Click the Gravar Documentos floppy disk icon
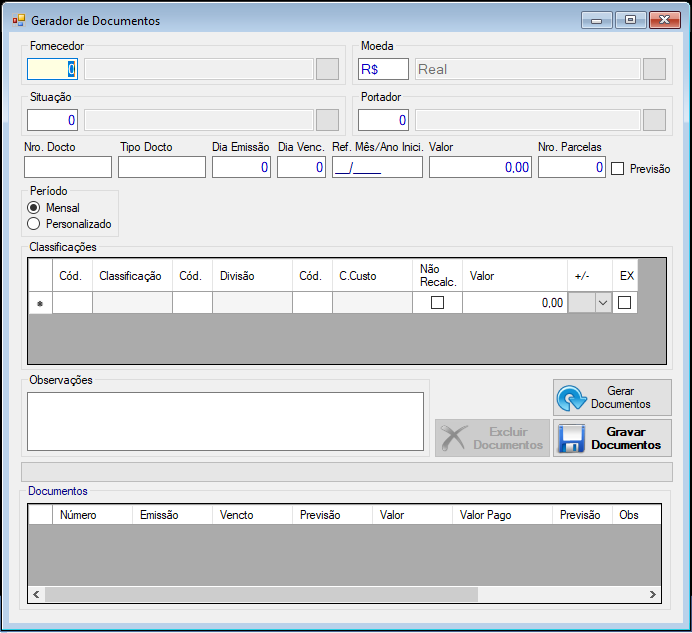The image size is (692, 633). (x=572, y=438)
